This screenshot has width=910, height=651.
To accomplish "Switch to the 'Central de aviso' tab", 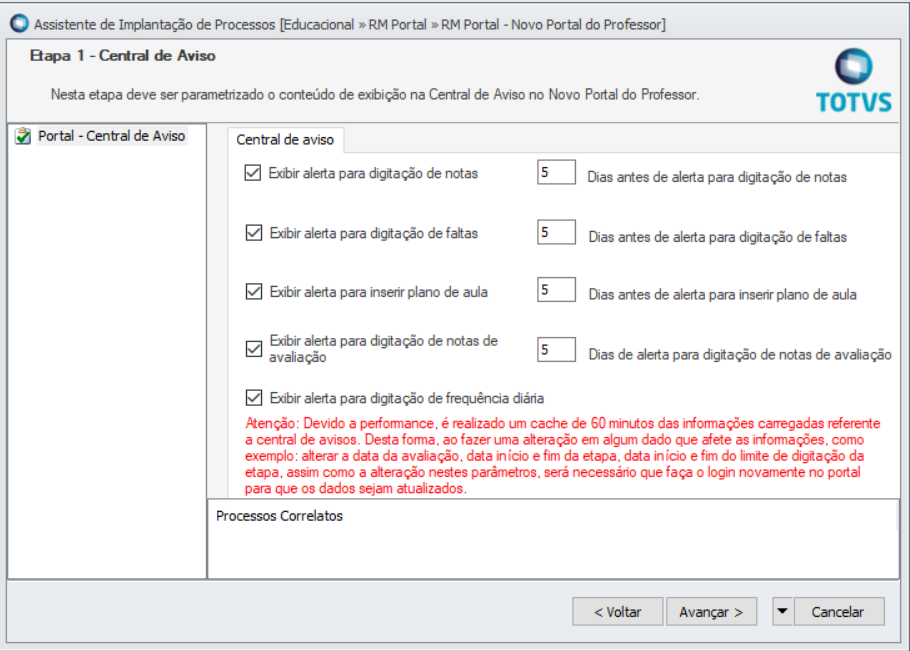I will tap(285, 139).
